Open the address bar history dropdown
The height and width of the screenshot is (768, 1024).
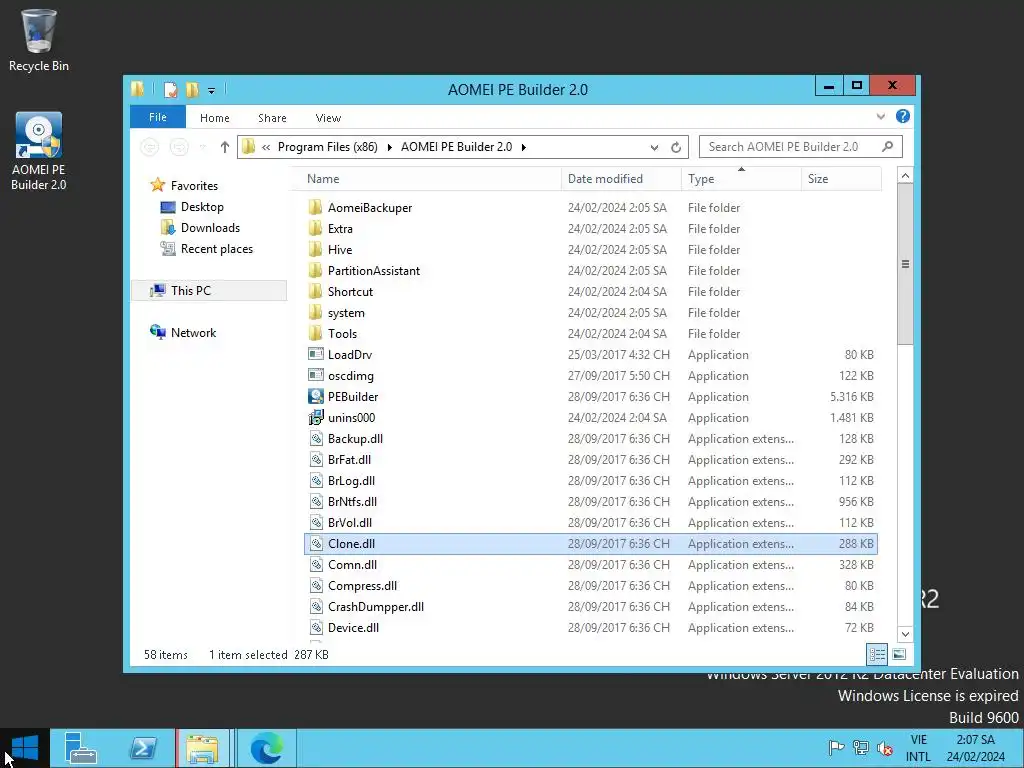point(654,148)
